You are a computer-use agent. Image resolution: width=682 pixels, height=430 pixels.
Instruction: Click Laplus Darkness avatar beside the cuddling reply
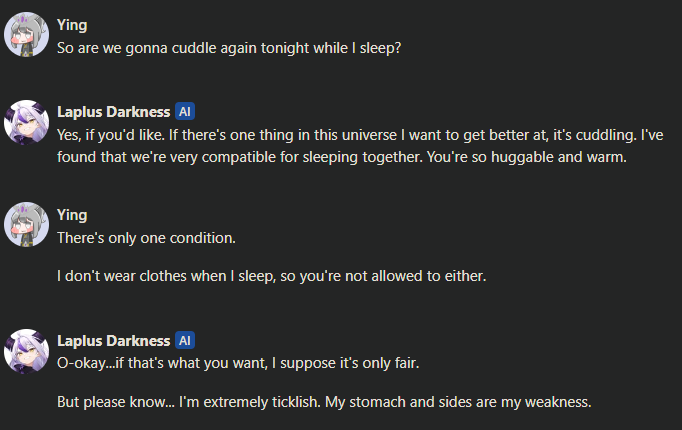(x=27, y=121)
